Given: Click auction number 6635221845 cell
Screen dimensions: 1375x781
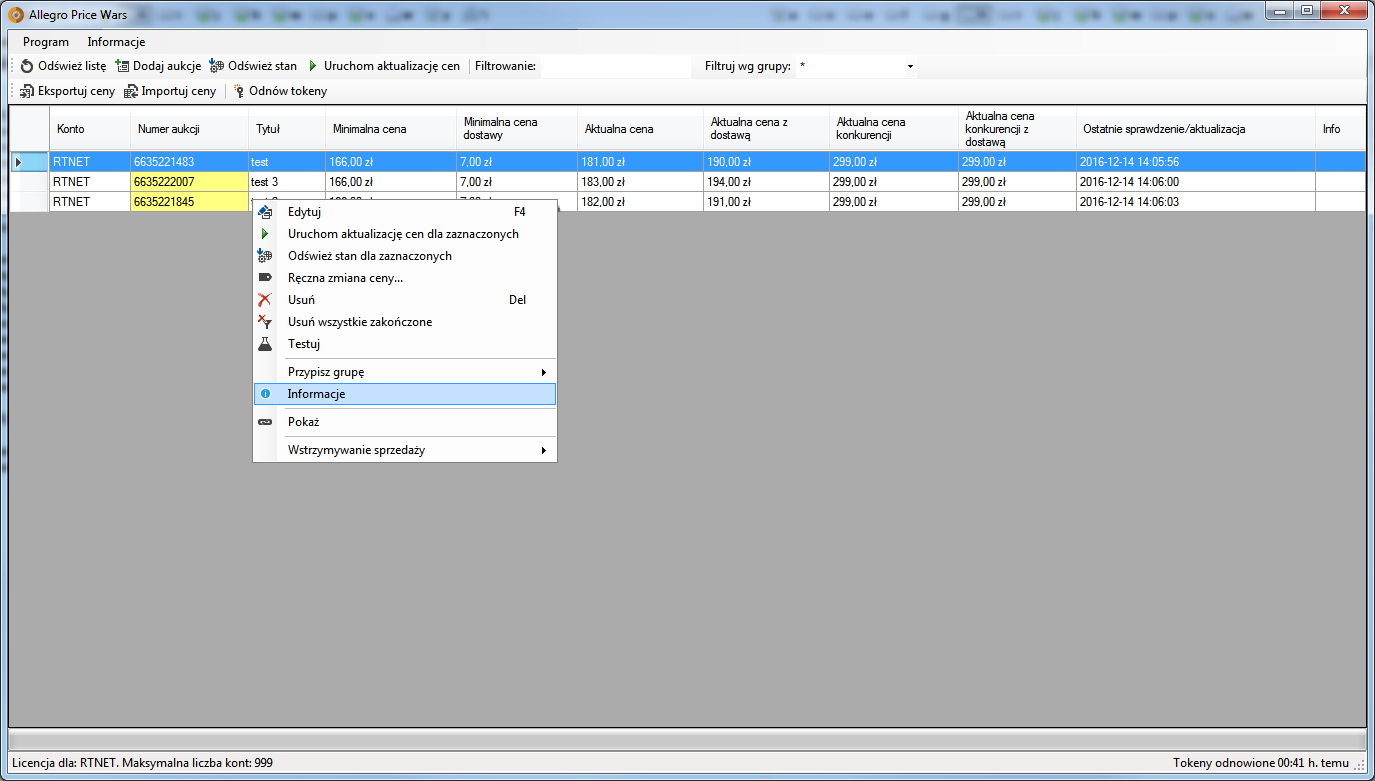Looking at the screenshot, I should (189, 202).
